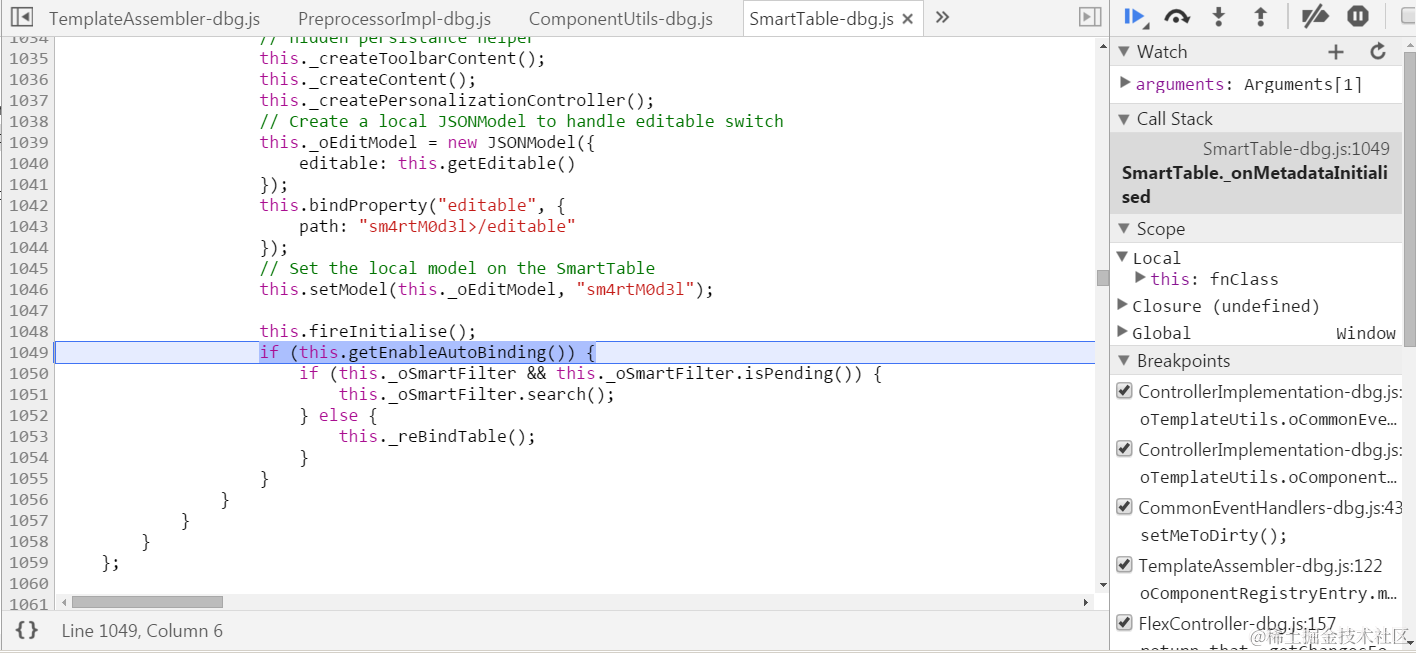This screenshot has height=653, width=1416.
Task: Click line number 1048 in the gutter
Action: pyautogui.click(x=28, y=331)
